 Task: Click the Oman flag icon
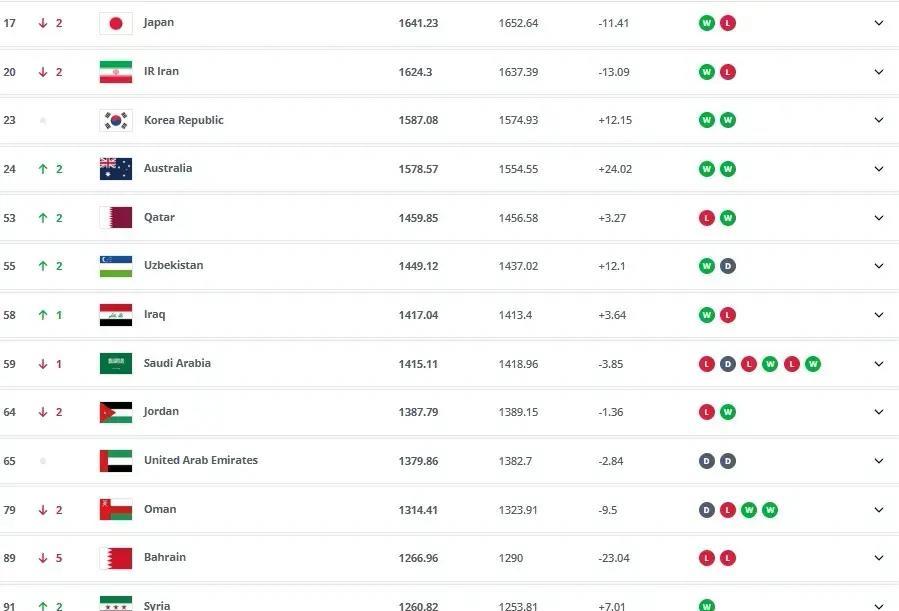(x=116, y=510)
